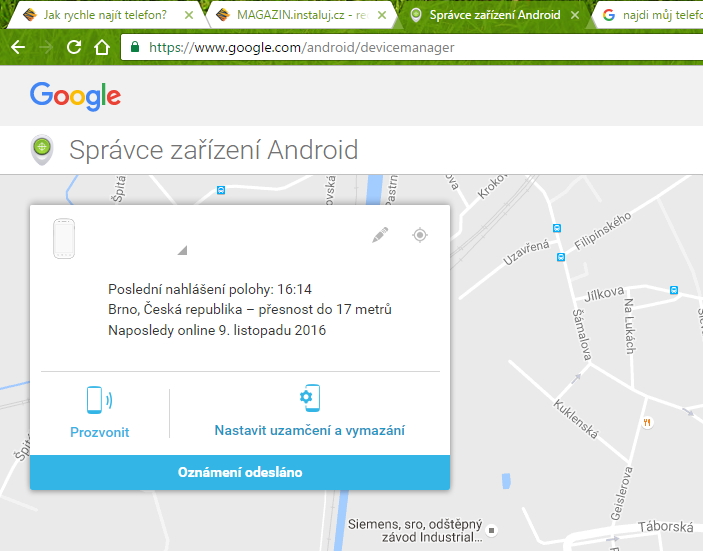Click the restaurant marker on Kuklenská
The height and width of the screenshot is (551, 703).
coord(647,422)
